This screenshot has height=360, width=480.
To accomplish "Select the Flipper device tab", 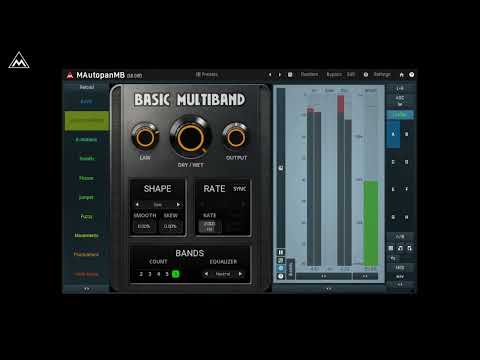I will point(86,178).
